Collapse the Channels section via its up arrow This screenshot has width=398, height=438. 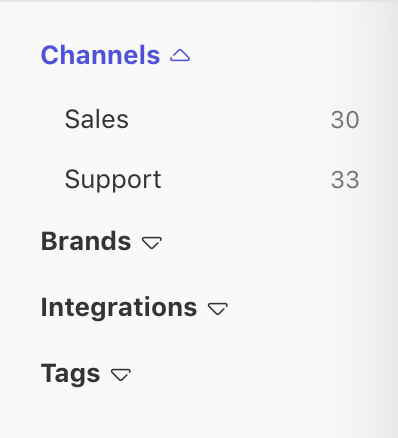tap(180, 55)
